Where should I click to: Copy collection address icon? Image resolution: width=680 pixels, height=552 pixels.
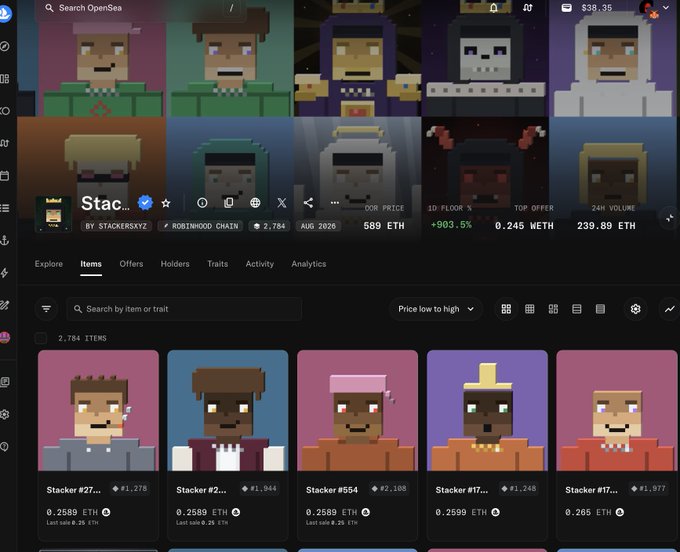229,203
